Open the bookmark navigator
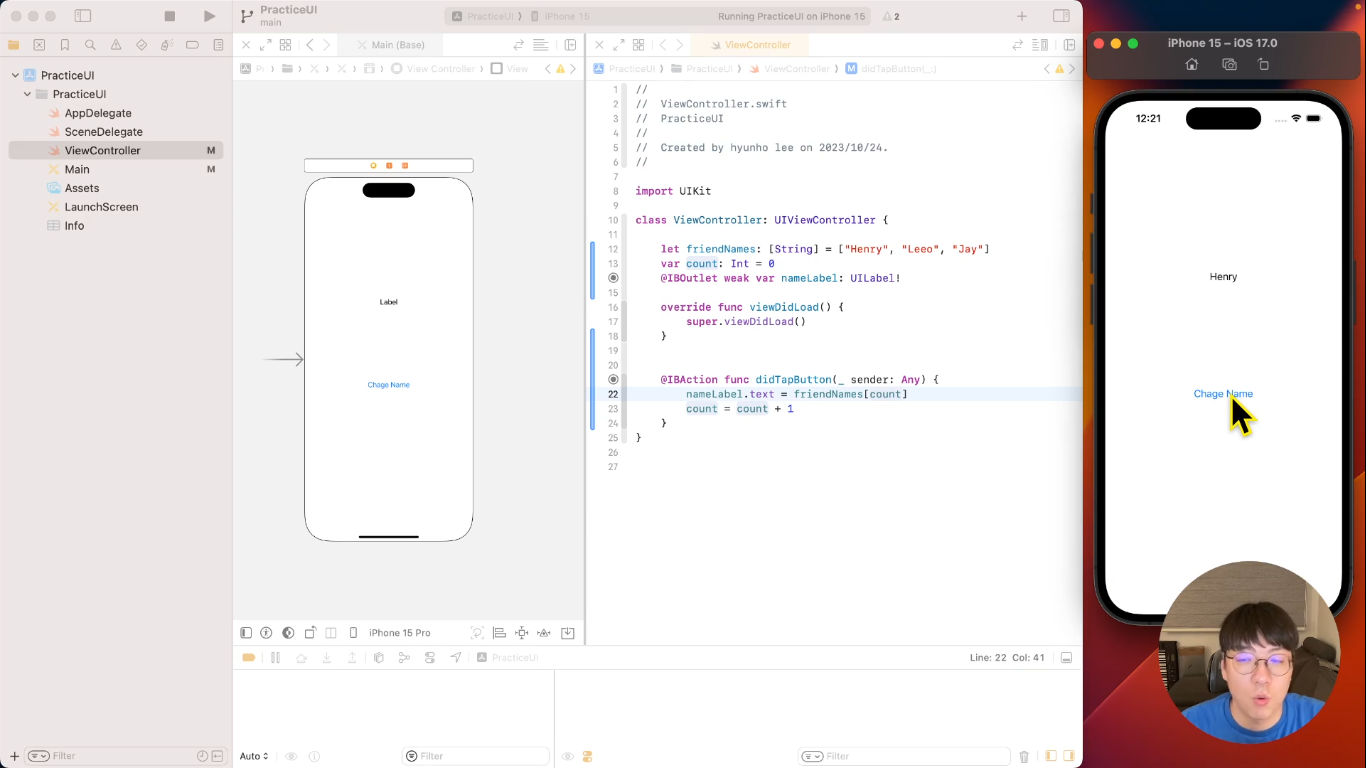This screenshot has height=768, width=1366. tap(65, 45)
